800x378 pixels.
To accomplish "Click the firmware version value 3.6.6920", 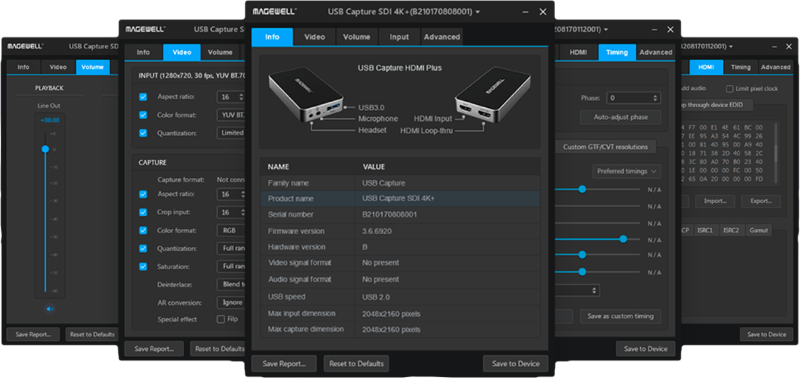I will (377, 231).
